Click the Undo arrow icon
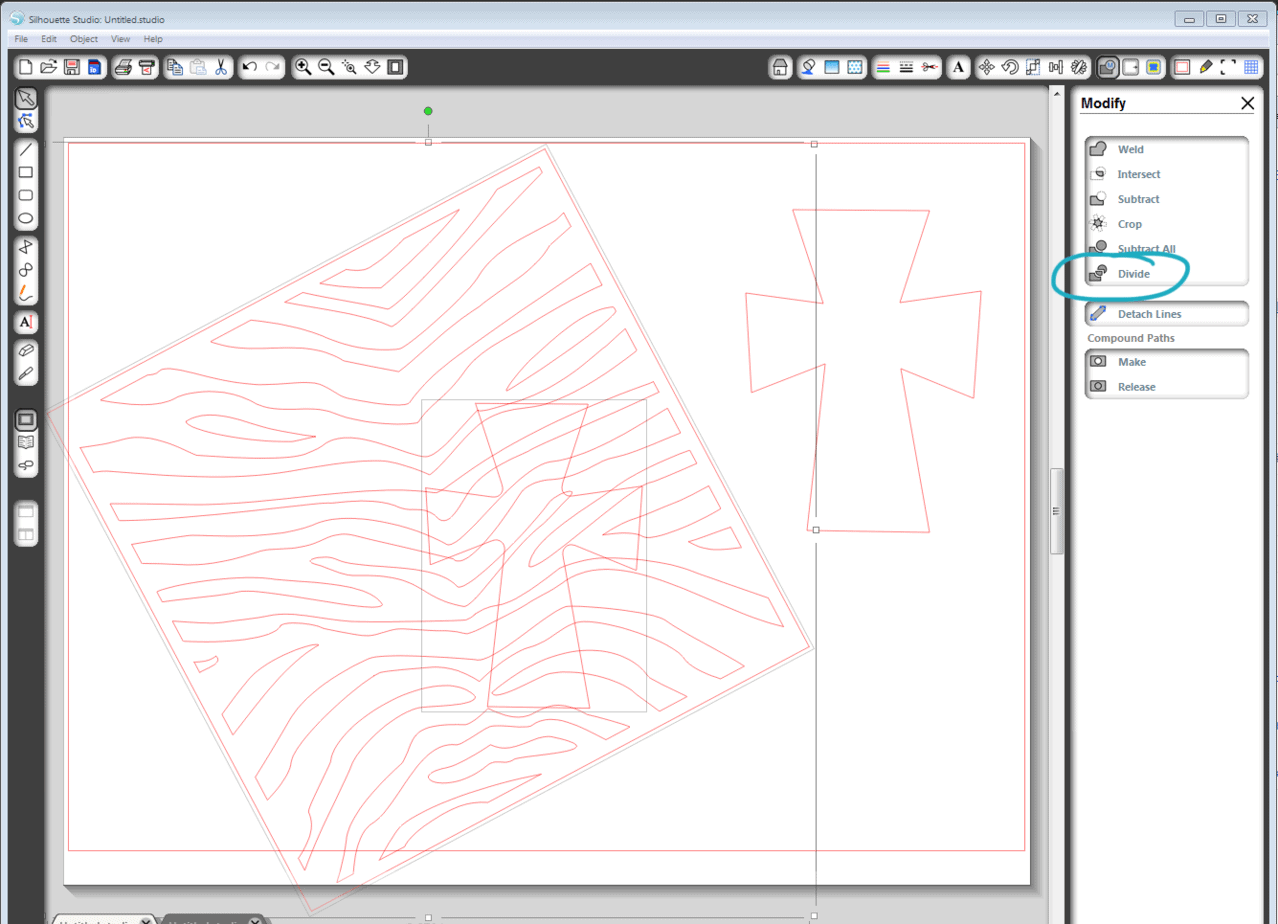 (250, 67)
